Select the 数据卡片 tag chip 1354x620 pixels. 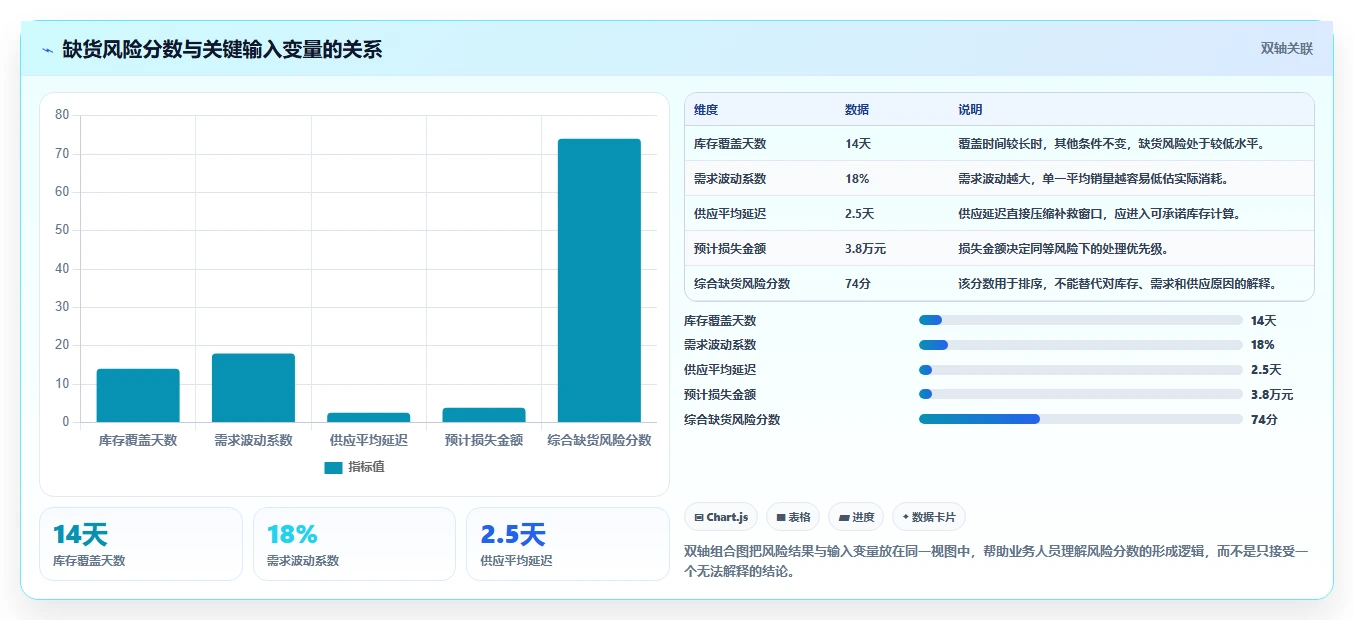[929, 517]
